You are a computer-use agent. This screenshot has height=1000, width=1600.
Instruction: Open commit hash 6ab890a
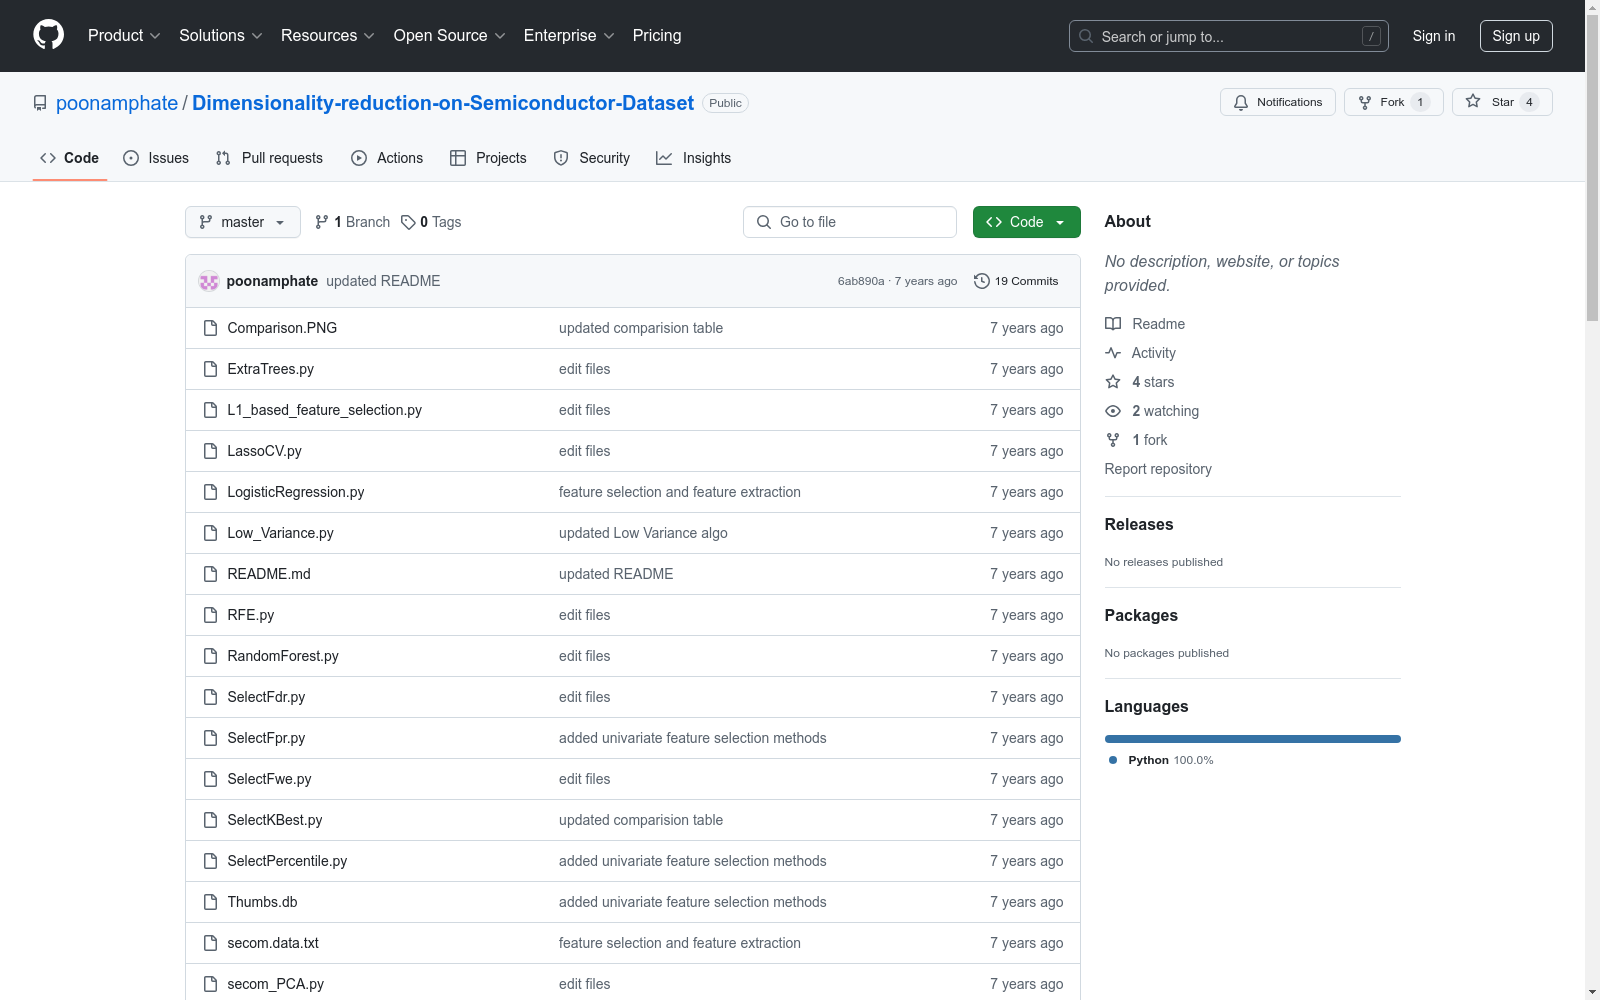point(861,281)
